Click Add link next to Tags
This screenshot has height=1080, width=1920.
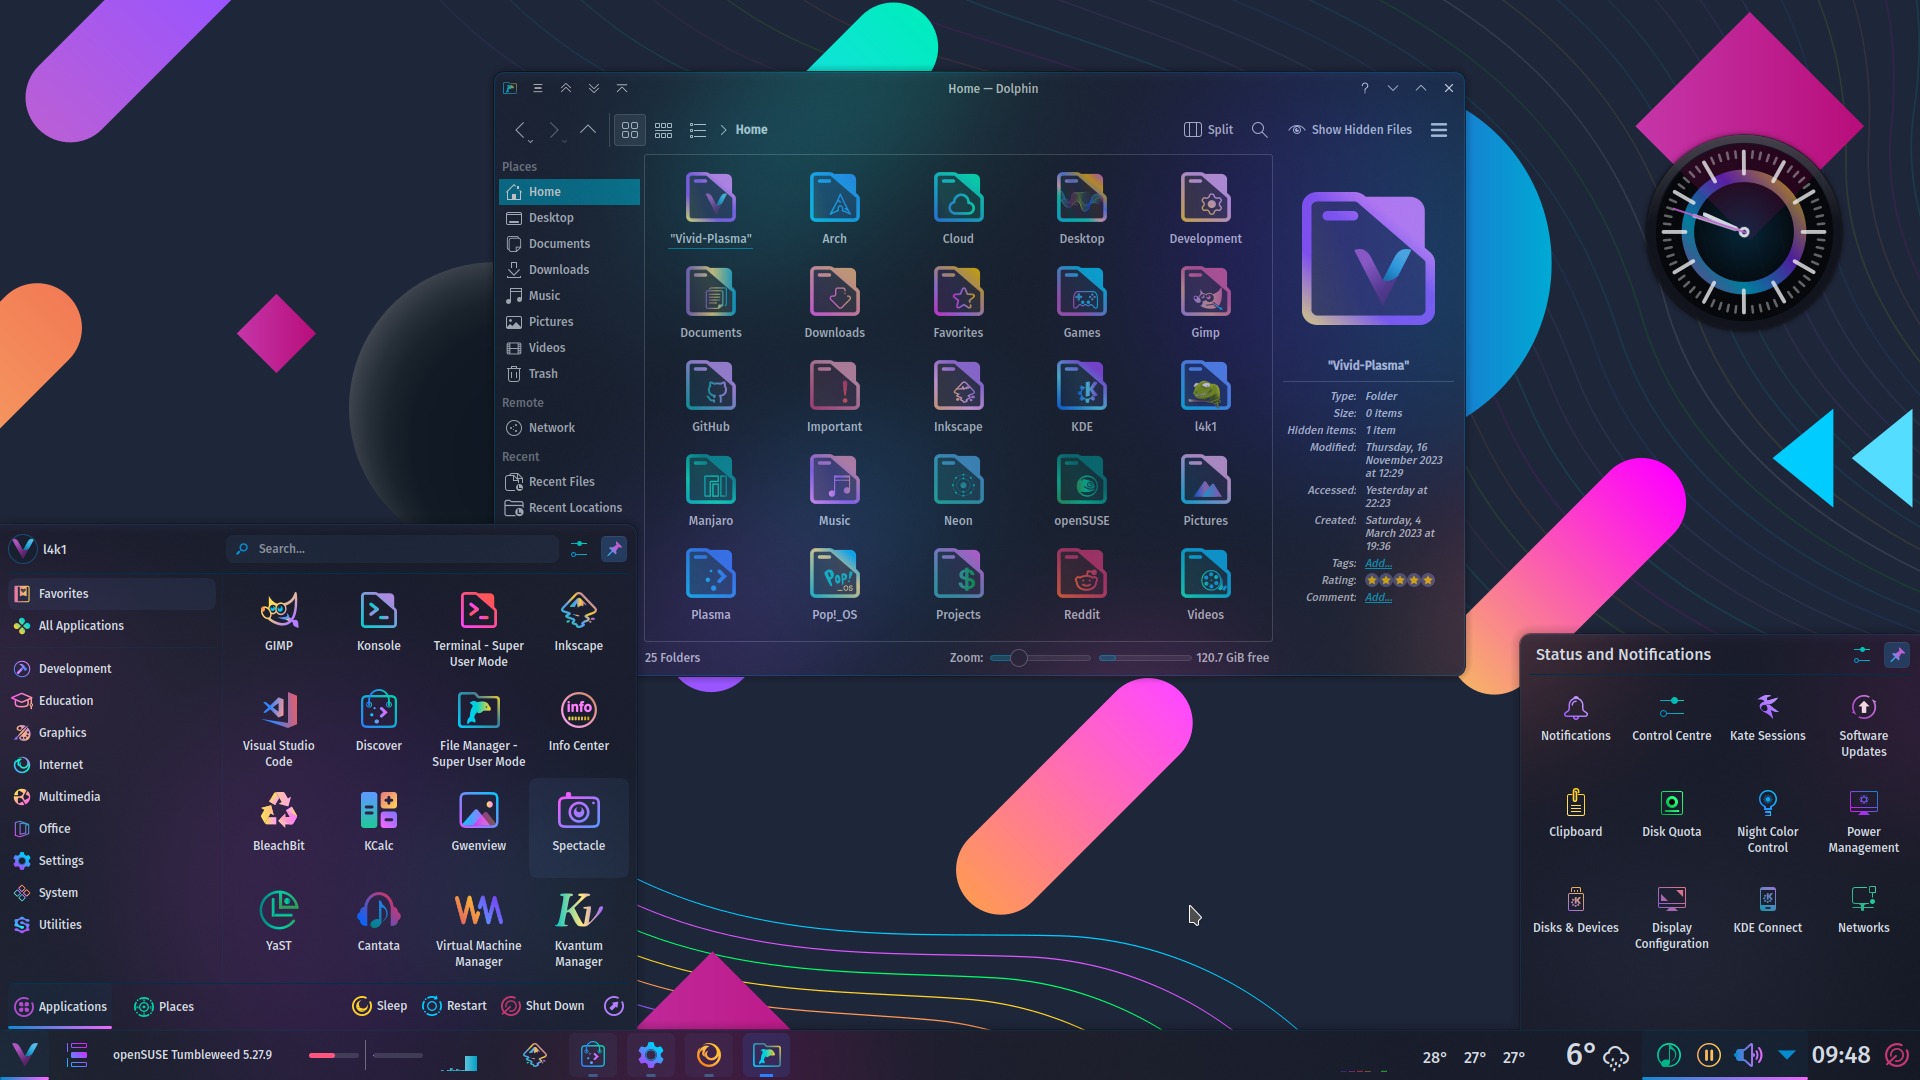[1378, 563]
